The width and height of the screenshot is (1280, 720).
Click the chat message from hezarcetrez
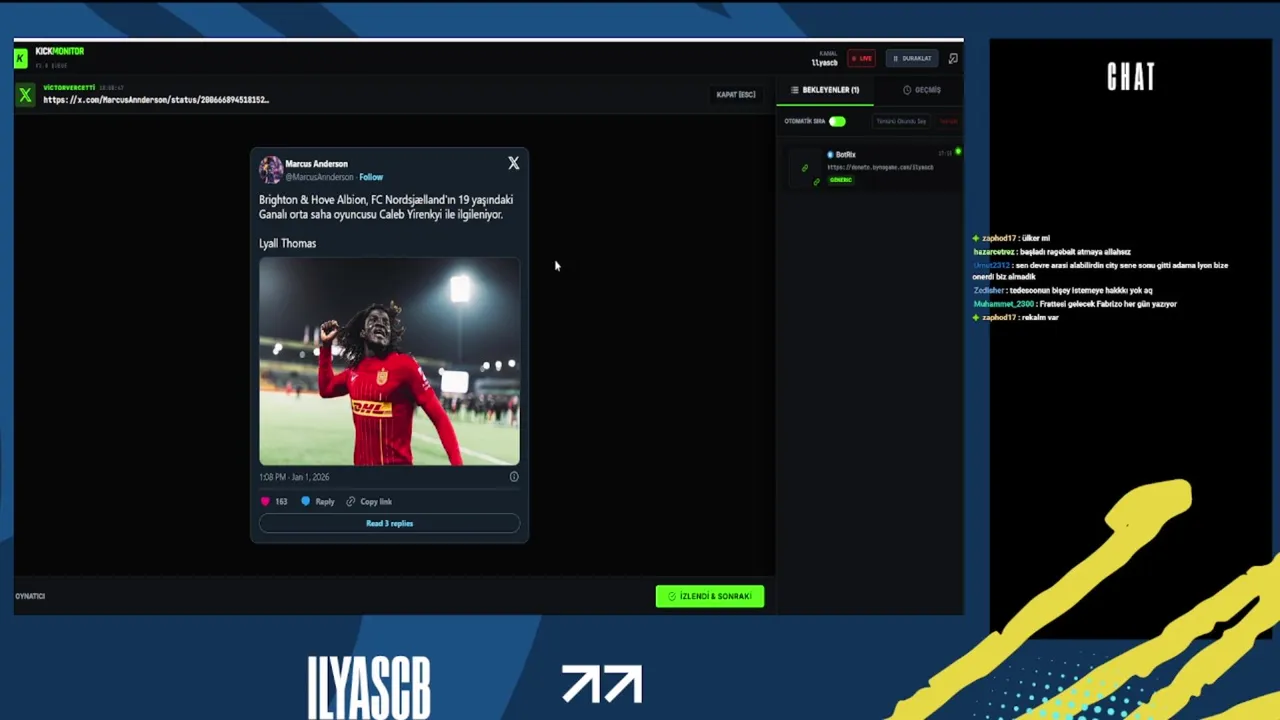1052,252
